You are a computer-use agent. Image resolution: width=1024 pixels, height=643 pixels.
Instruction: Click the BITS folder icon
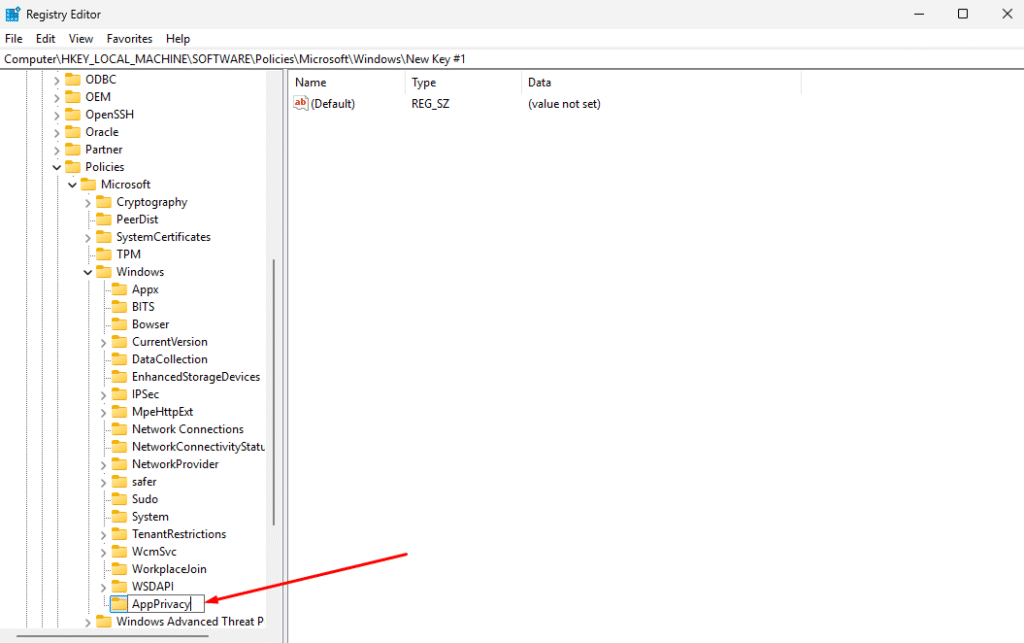tap(119, 307)
